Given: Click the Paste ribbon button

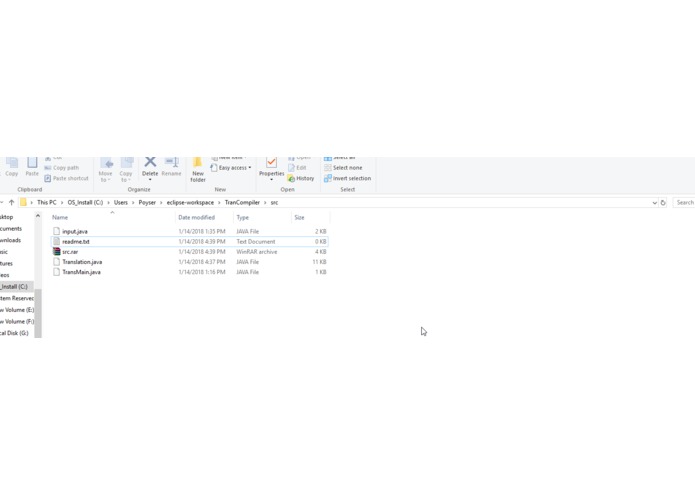Looking at the screenshot, I should (32, 167).
